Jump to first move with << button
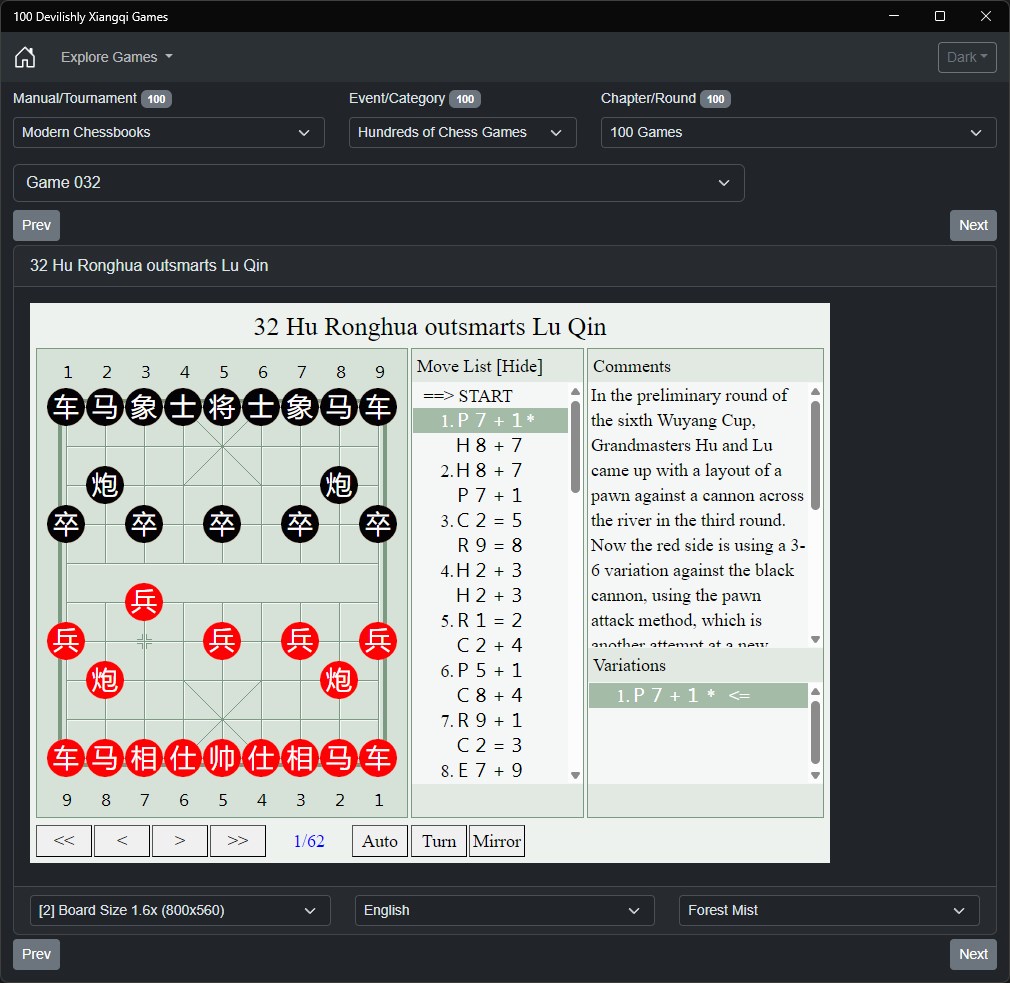Viewport: 1010px width, 983px height. [x=64, y=841]
